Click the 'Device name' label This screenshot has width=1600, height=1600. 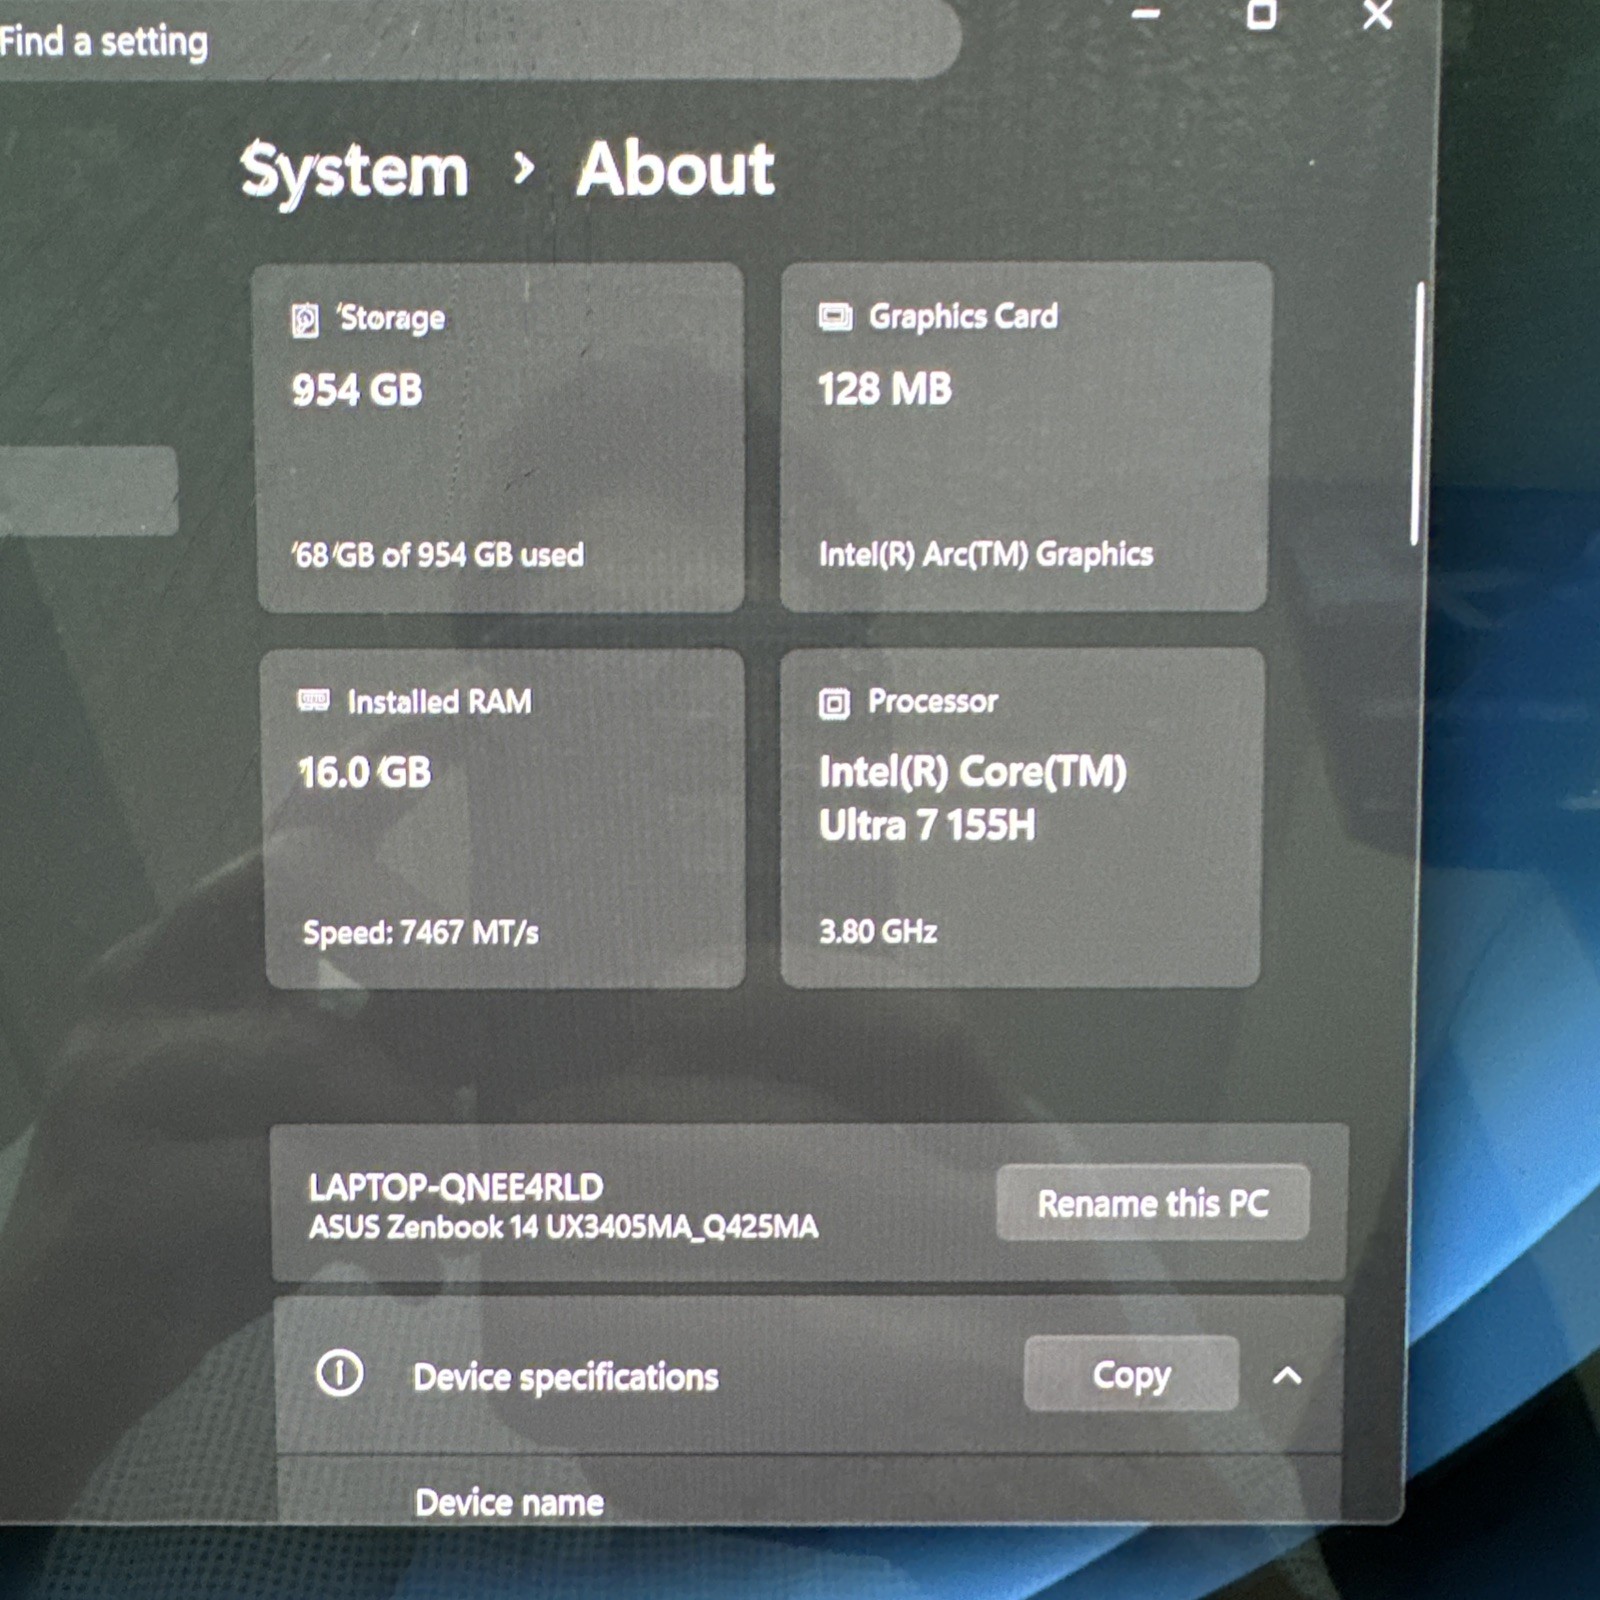[x=509, y=1502]
